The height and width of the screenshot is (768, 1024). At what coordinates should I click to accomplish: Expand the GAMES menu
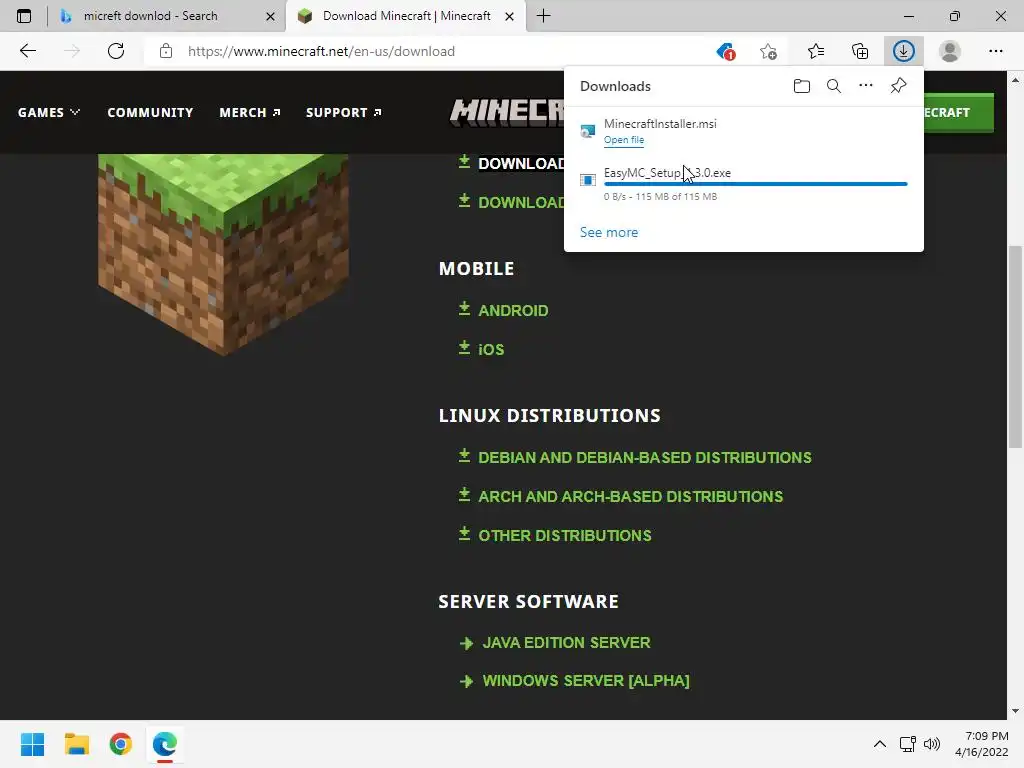(x=49, y=112)
